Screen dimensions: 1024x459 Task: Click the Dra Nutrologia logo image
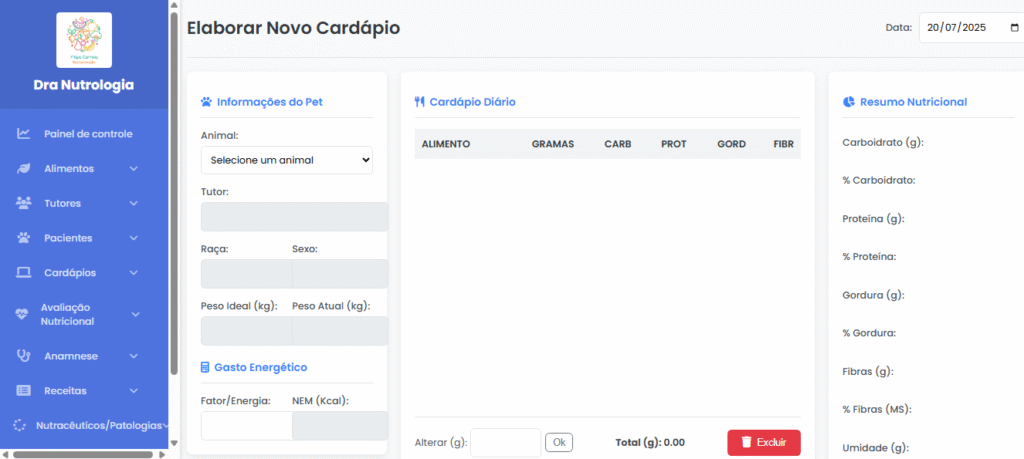point(84,40)
